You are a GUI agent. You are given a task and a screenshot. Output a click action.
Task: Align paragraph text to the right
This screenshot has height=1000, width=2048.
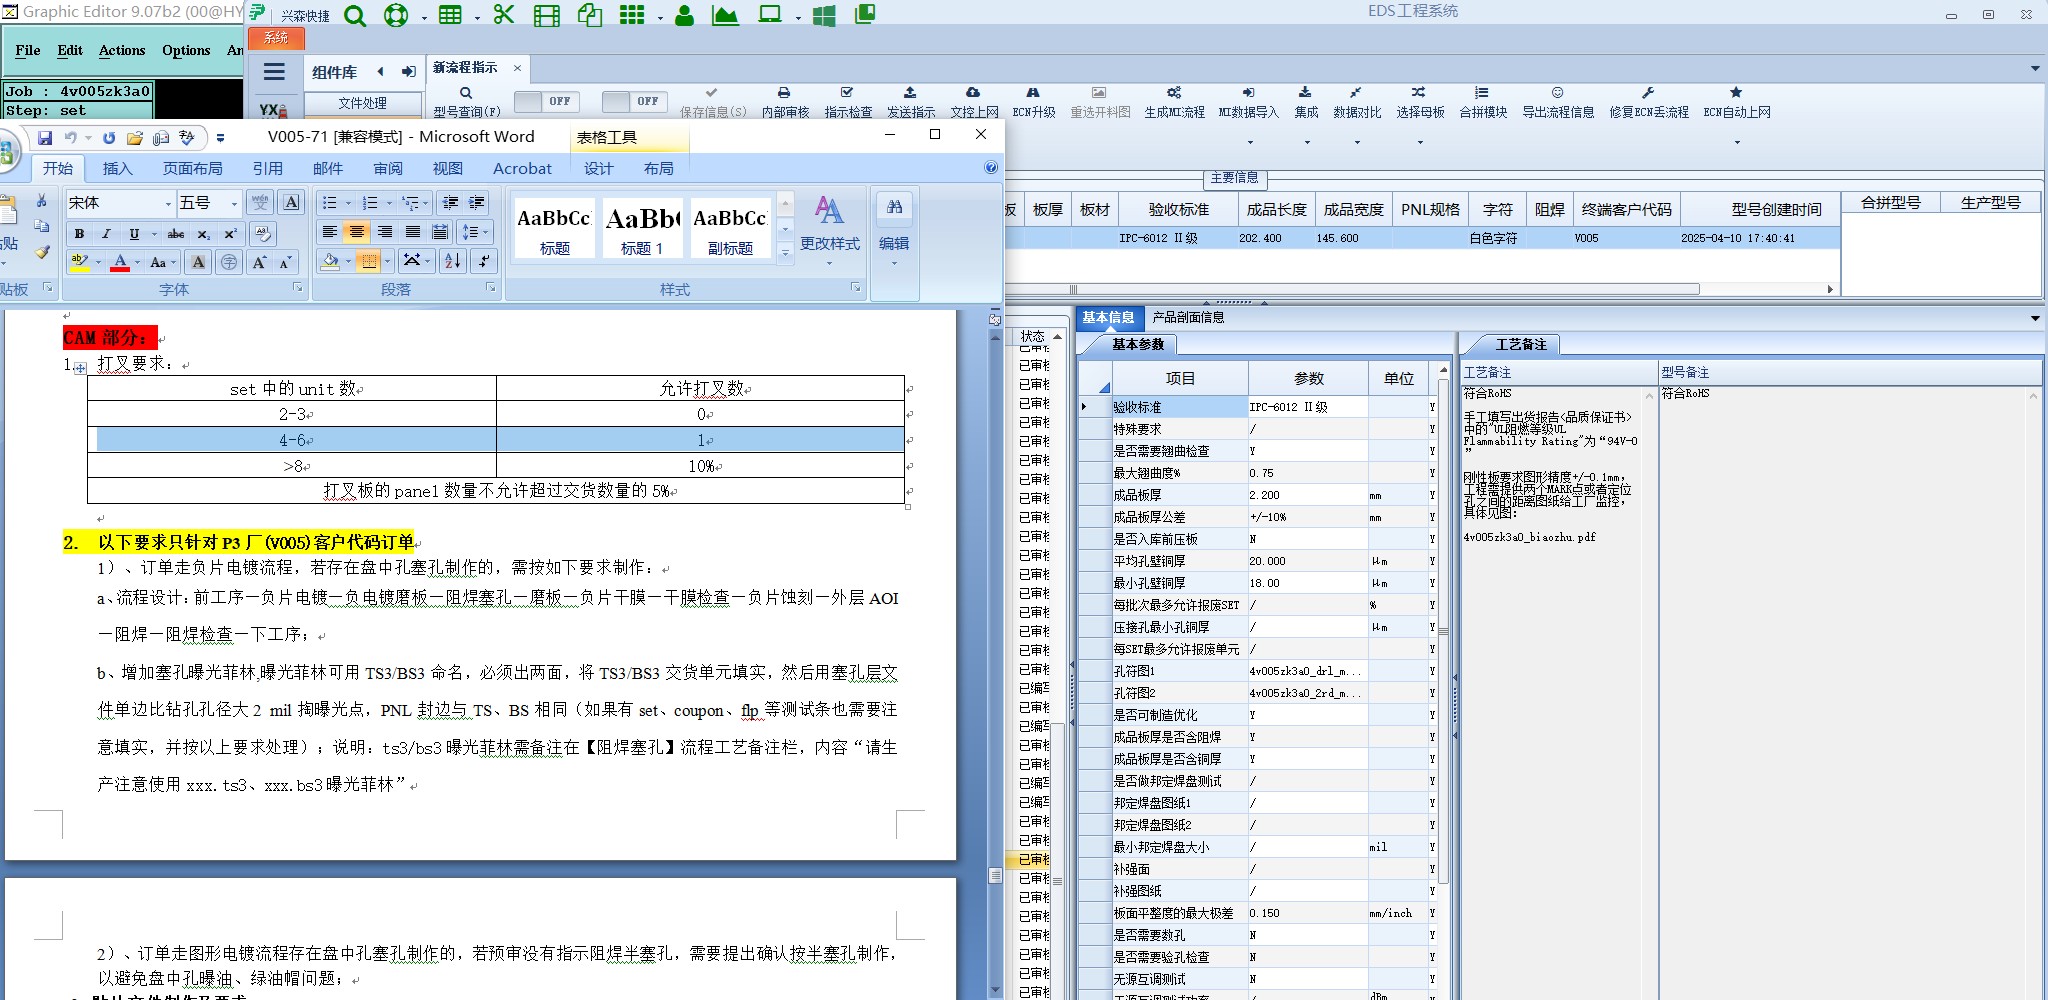pos(385,232)
